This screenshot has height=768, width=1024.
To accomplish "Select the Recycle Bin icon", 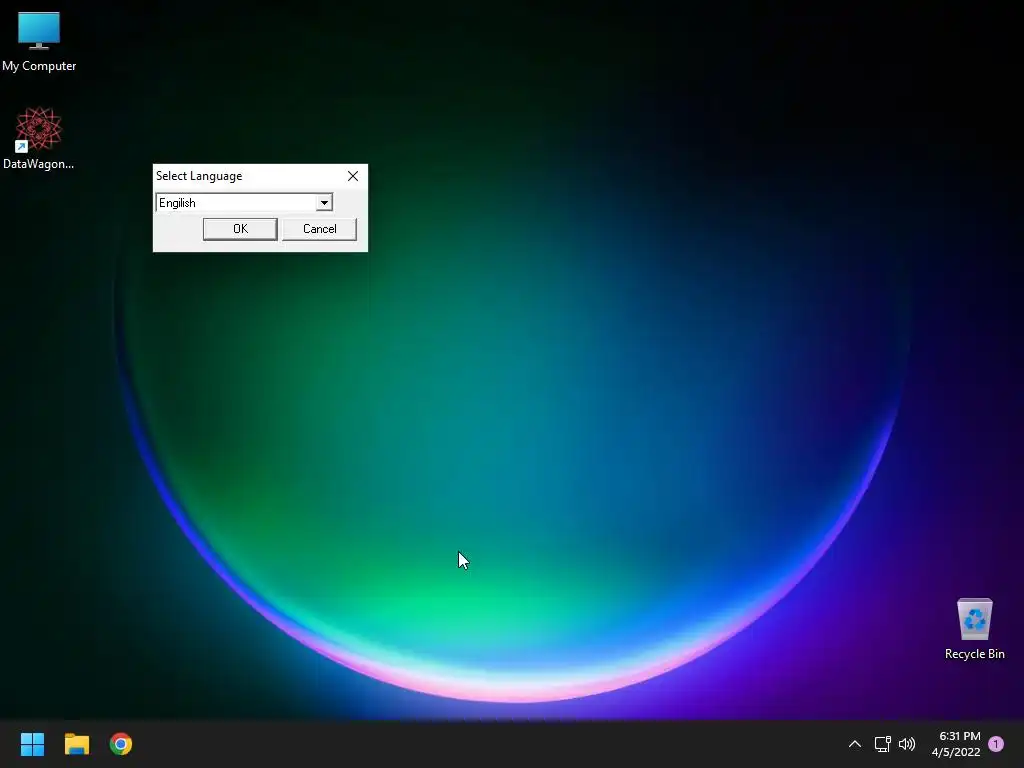I will pos(974,629).
